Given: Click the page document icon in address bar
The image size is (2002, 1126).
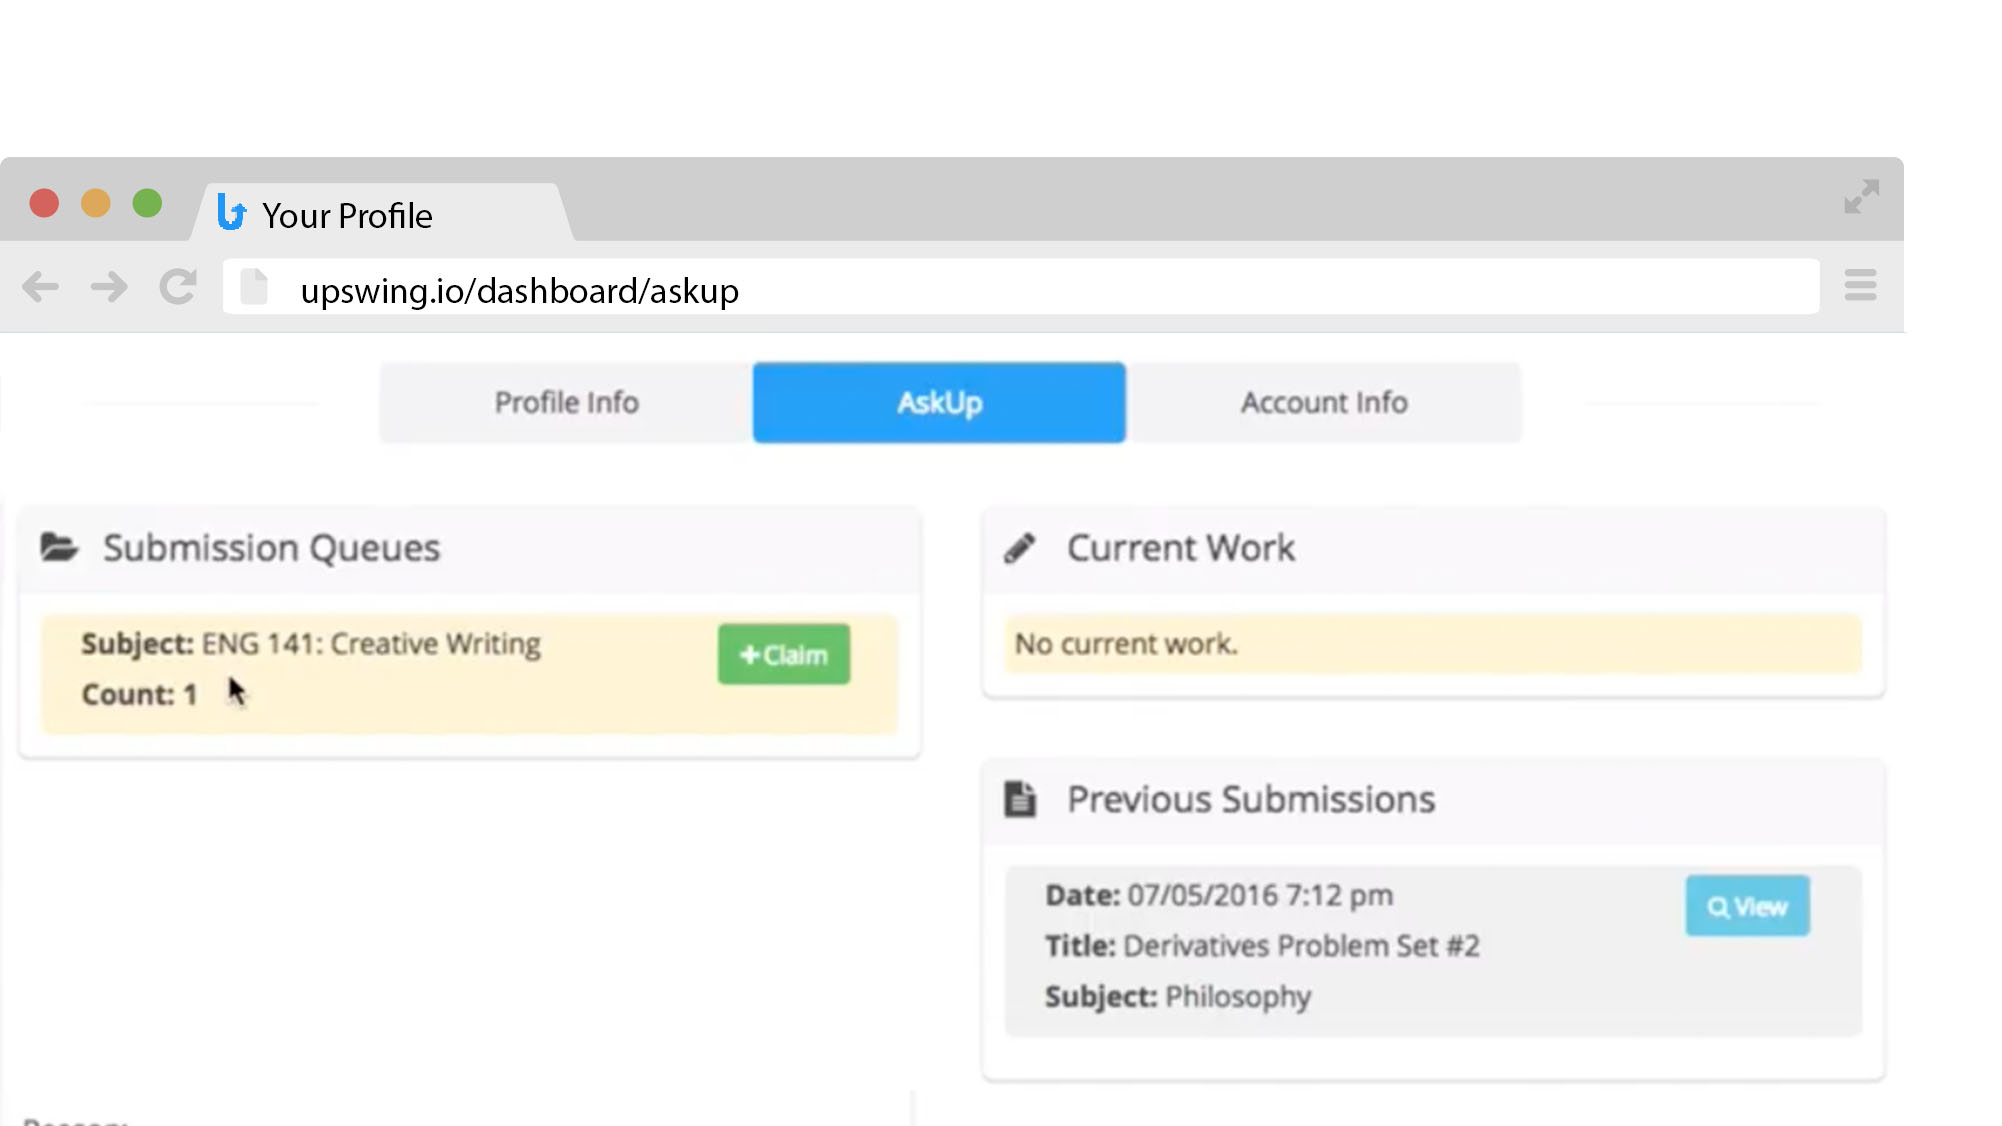Looking at the screenshot, I should [x=254, y=287].
